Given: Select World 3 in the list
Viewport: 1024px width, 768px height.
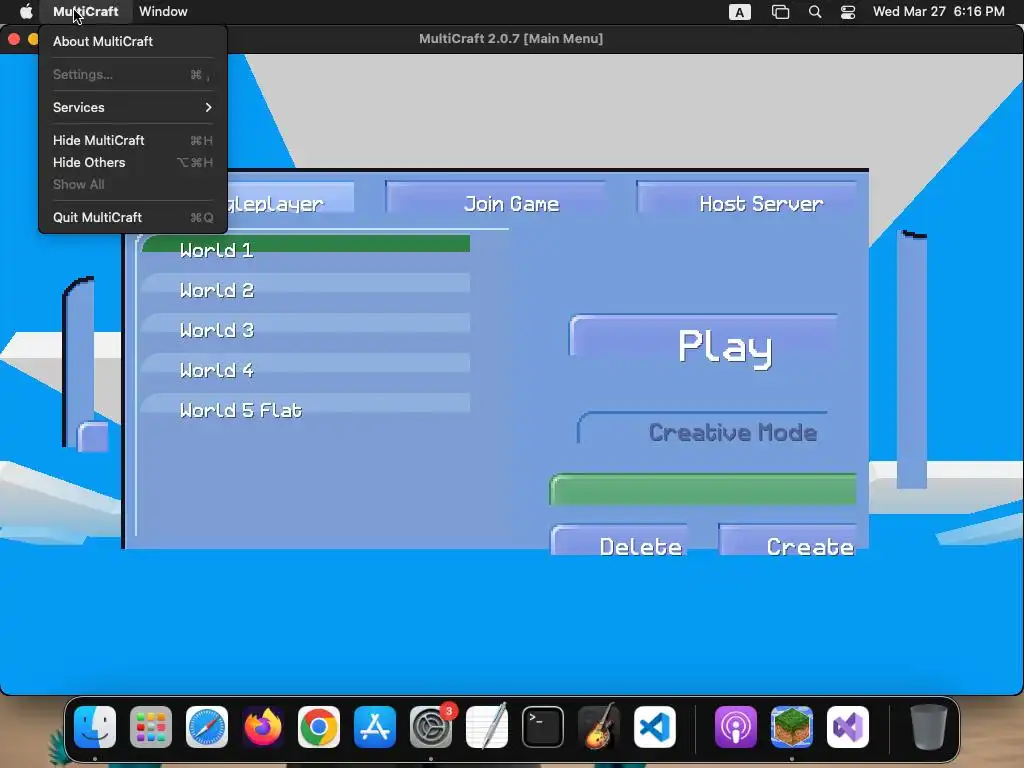Looking at the screenshot, I should (x=306, y=327).
